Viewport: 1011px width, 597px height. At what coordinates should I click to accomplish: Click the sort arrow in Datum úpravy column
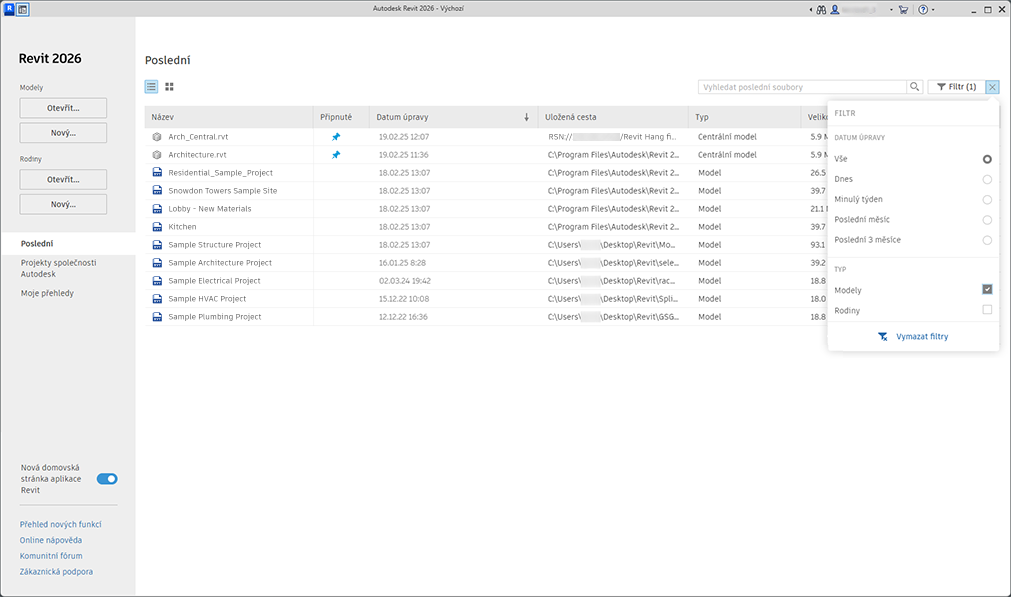click(x=526, y=117)
